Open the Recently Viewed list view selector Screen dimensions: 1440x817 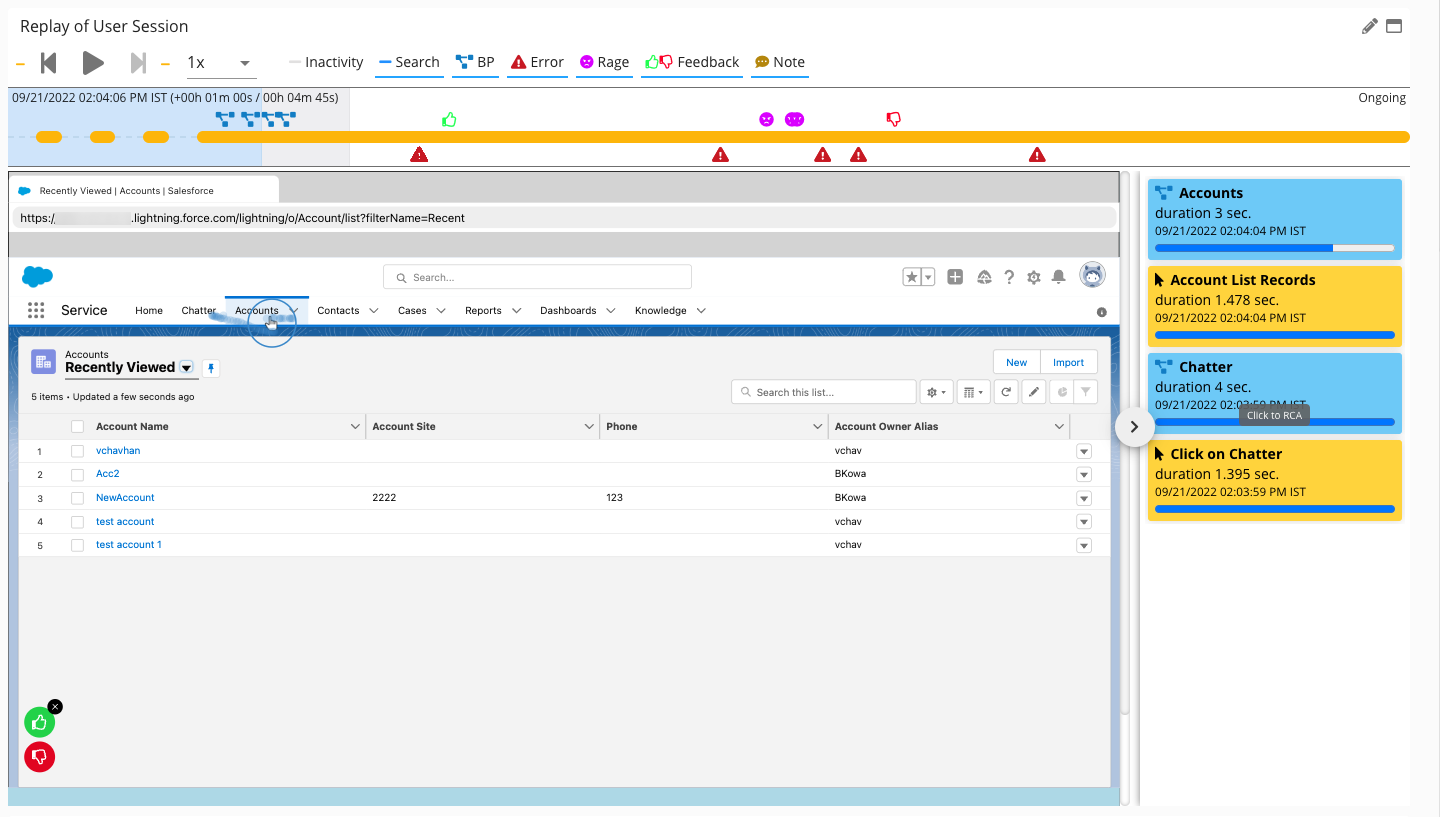[x=186, y=368]
